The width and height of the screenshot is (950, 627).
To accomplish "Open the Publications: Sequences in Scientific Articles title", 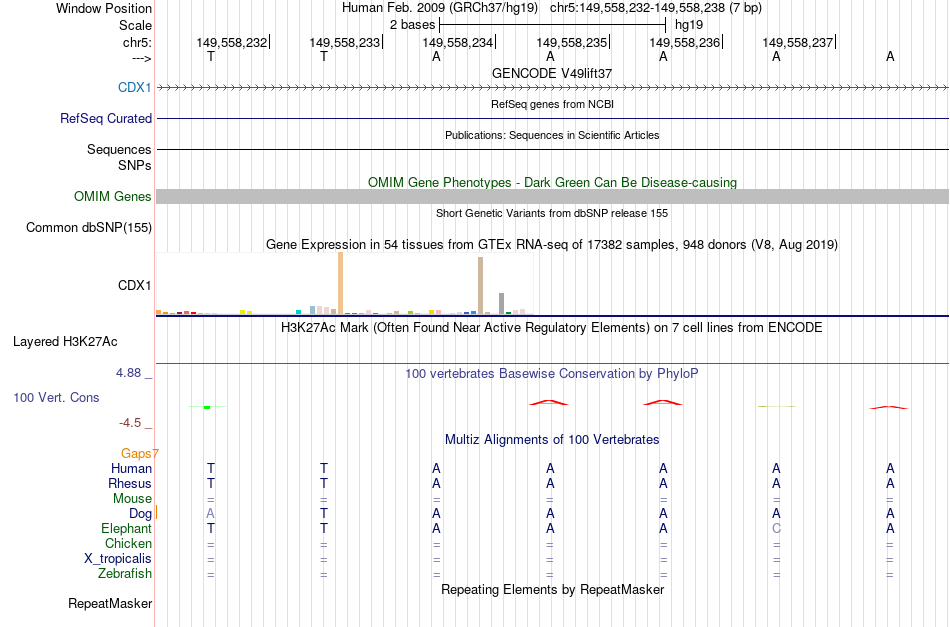I will [552, 135].
